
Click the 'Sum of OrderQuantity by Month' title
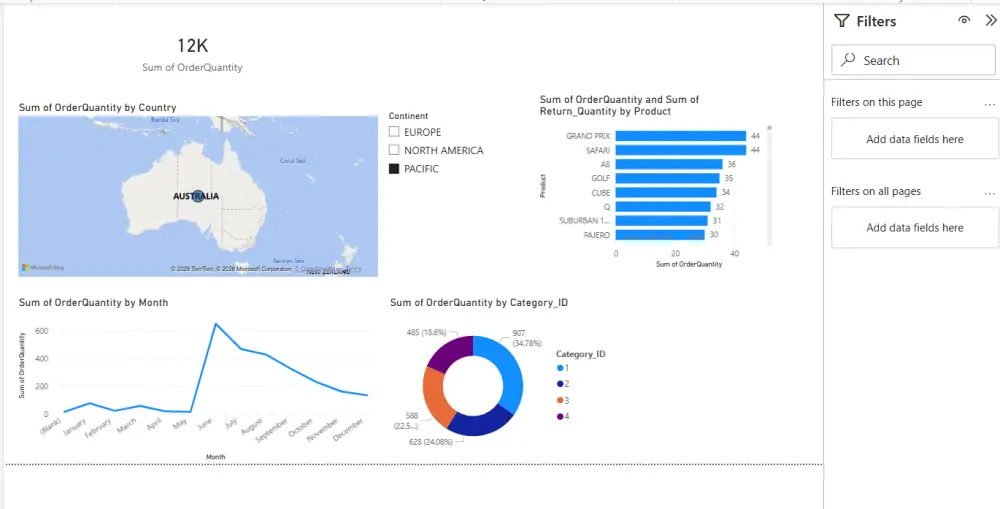tap(94, 302)
